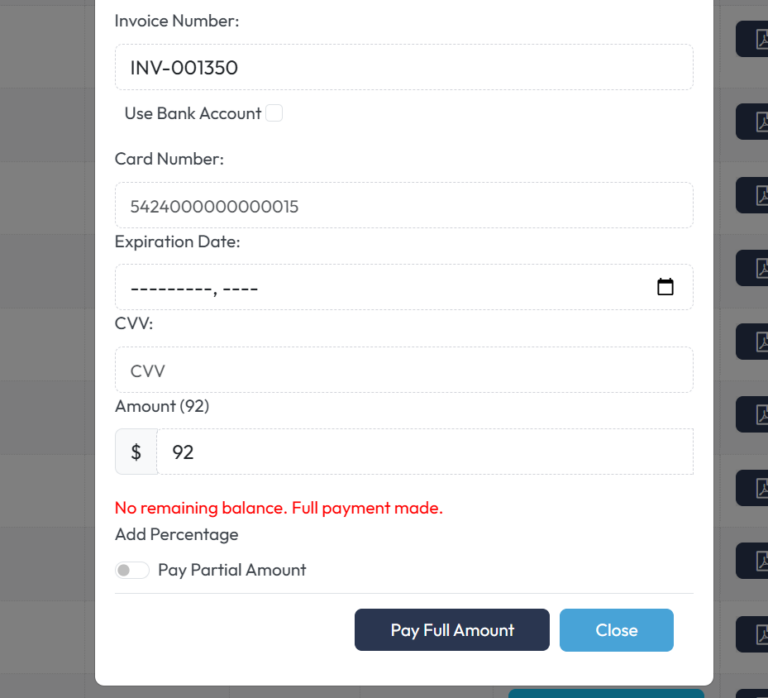This screenshot has width=768, height=698.
Task: Click the Expiration Date field
Action: click(x=380, y=288)
